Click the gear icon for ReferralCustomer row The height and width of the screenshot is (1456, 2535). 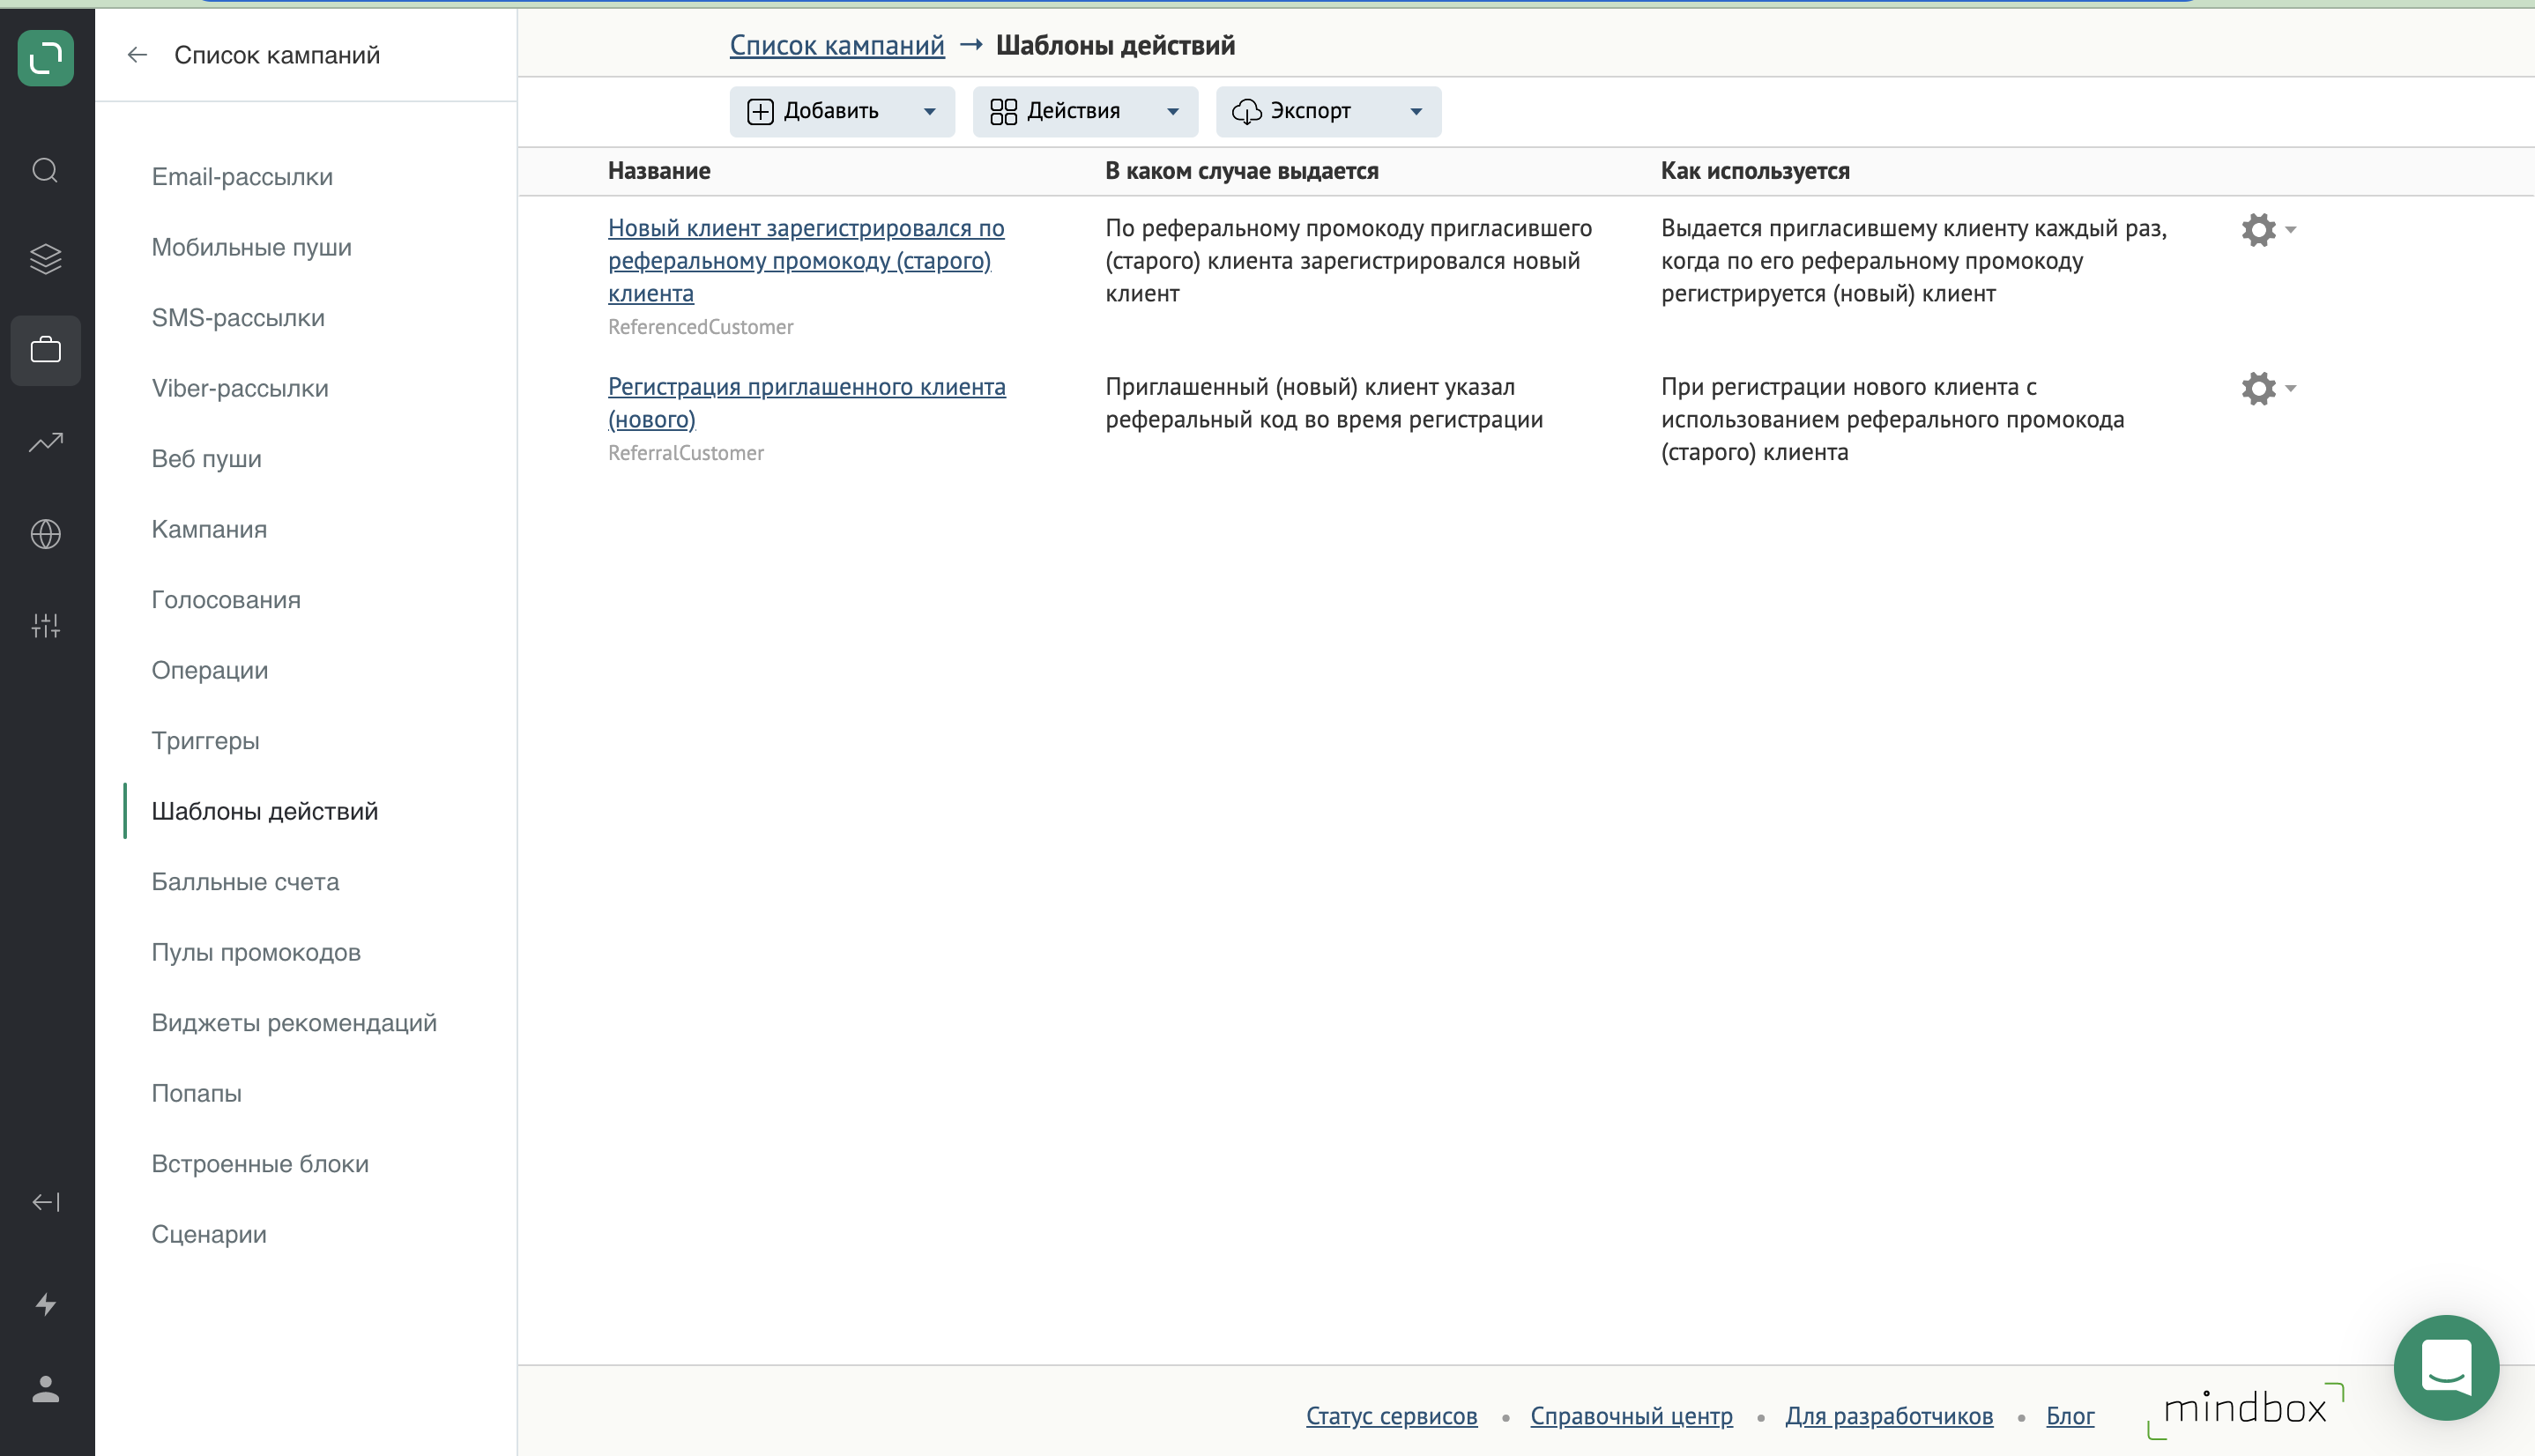tap(2258, 388)
